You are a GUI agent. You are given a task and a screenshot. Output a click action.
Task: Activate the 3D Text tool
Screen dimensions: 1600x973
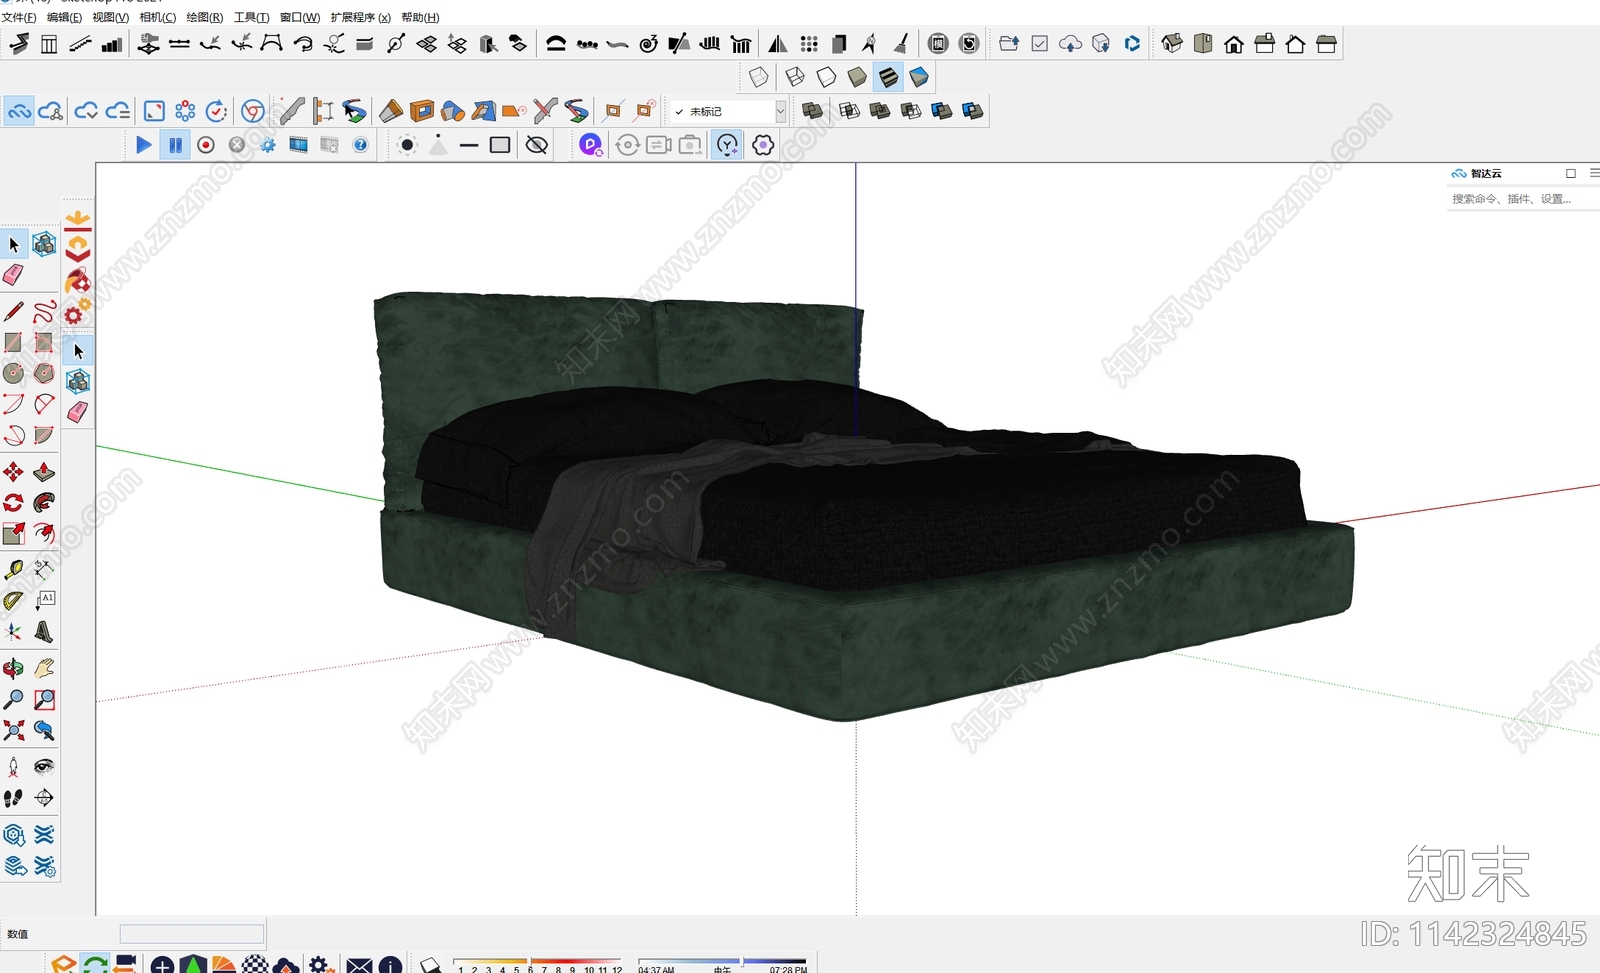coord(44,632)
